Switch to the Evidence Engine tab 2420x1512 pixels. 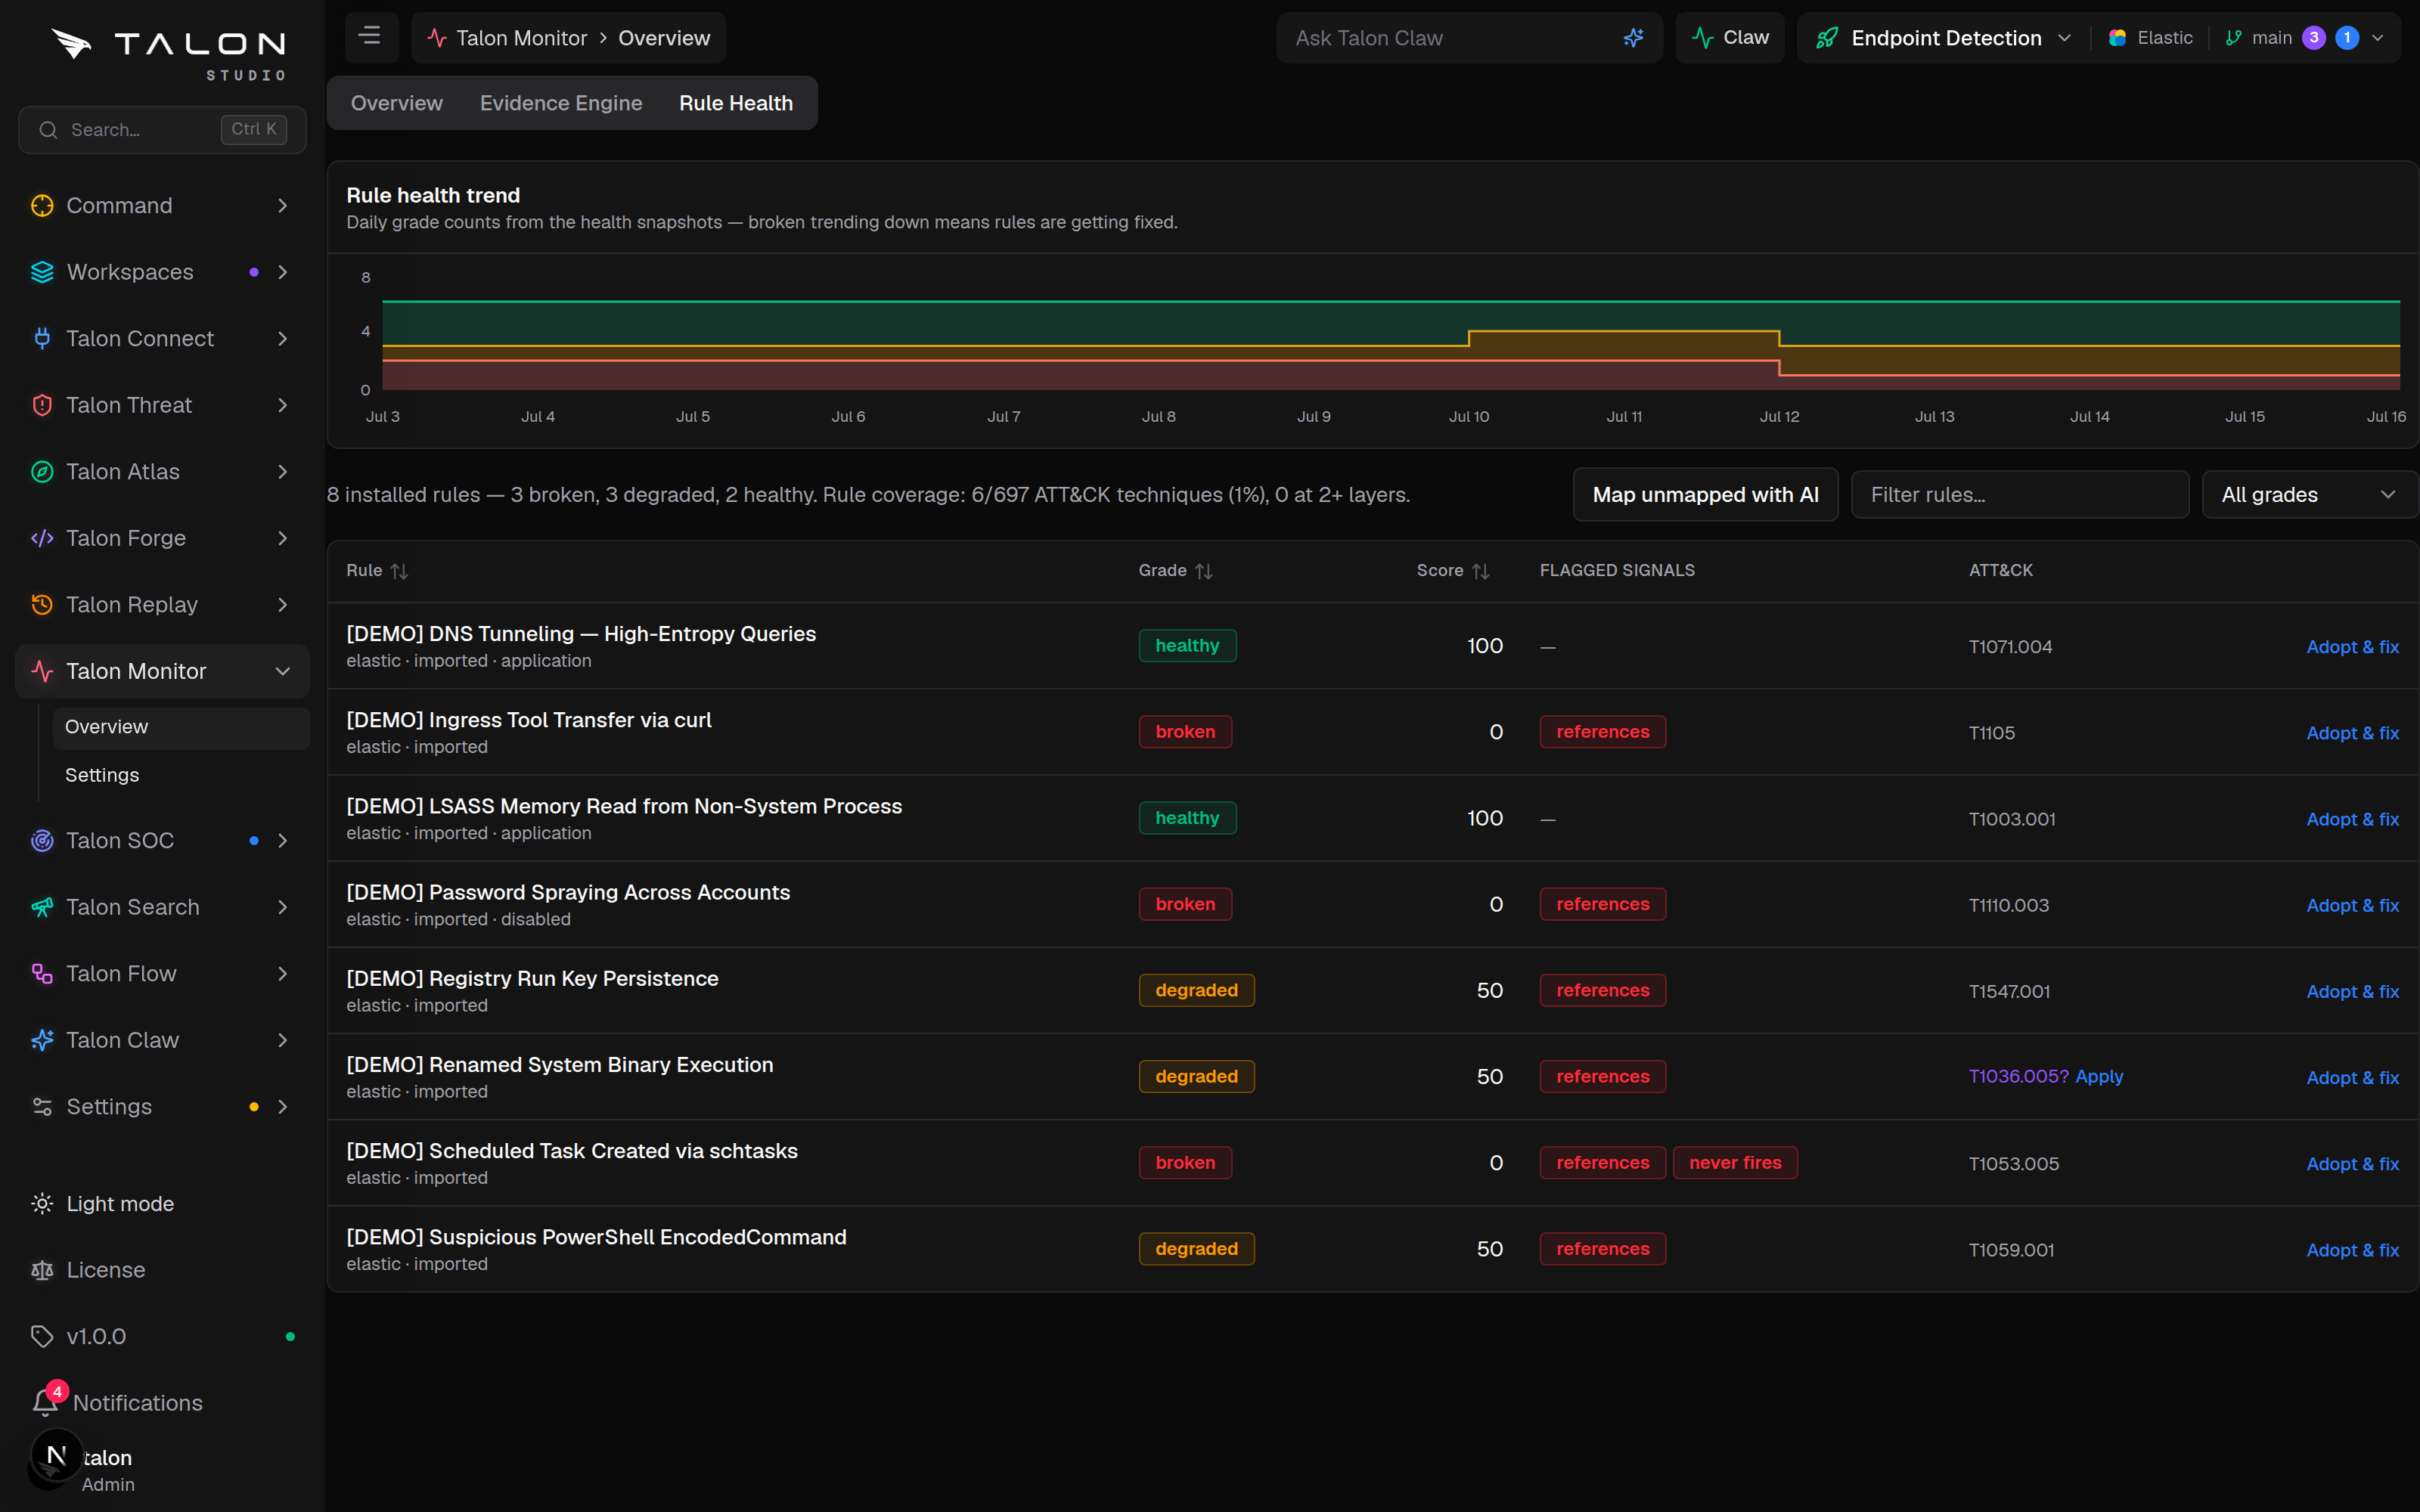[560, 103]
